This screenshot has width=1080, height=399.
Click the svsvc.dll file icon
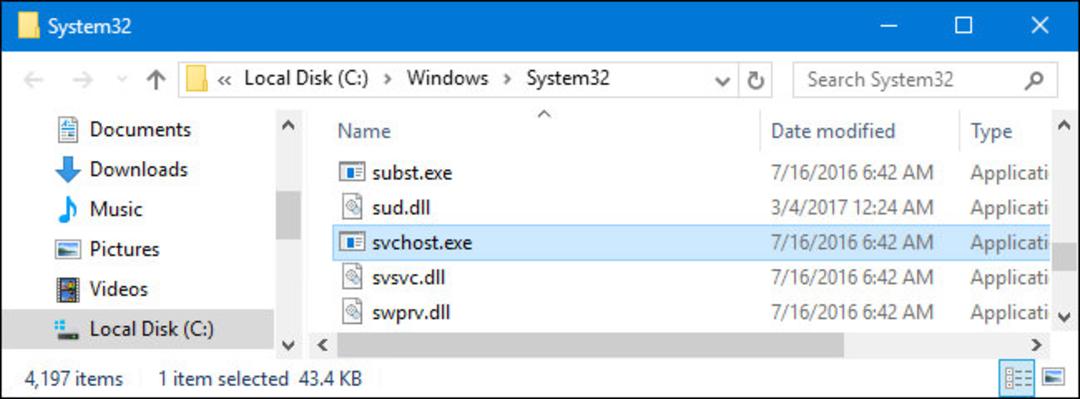[x=352, y=277]
